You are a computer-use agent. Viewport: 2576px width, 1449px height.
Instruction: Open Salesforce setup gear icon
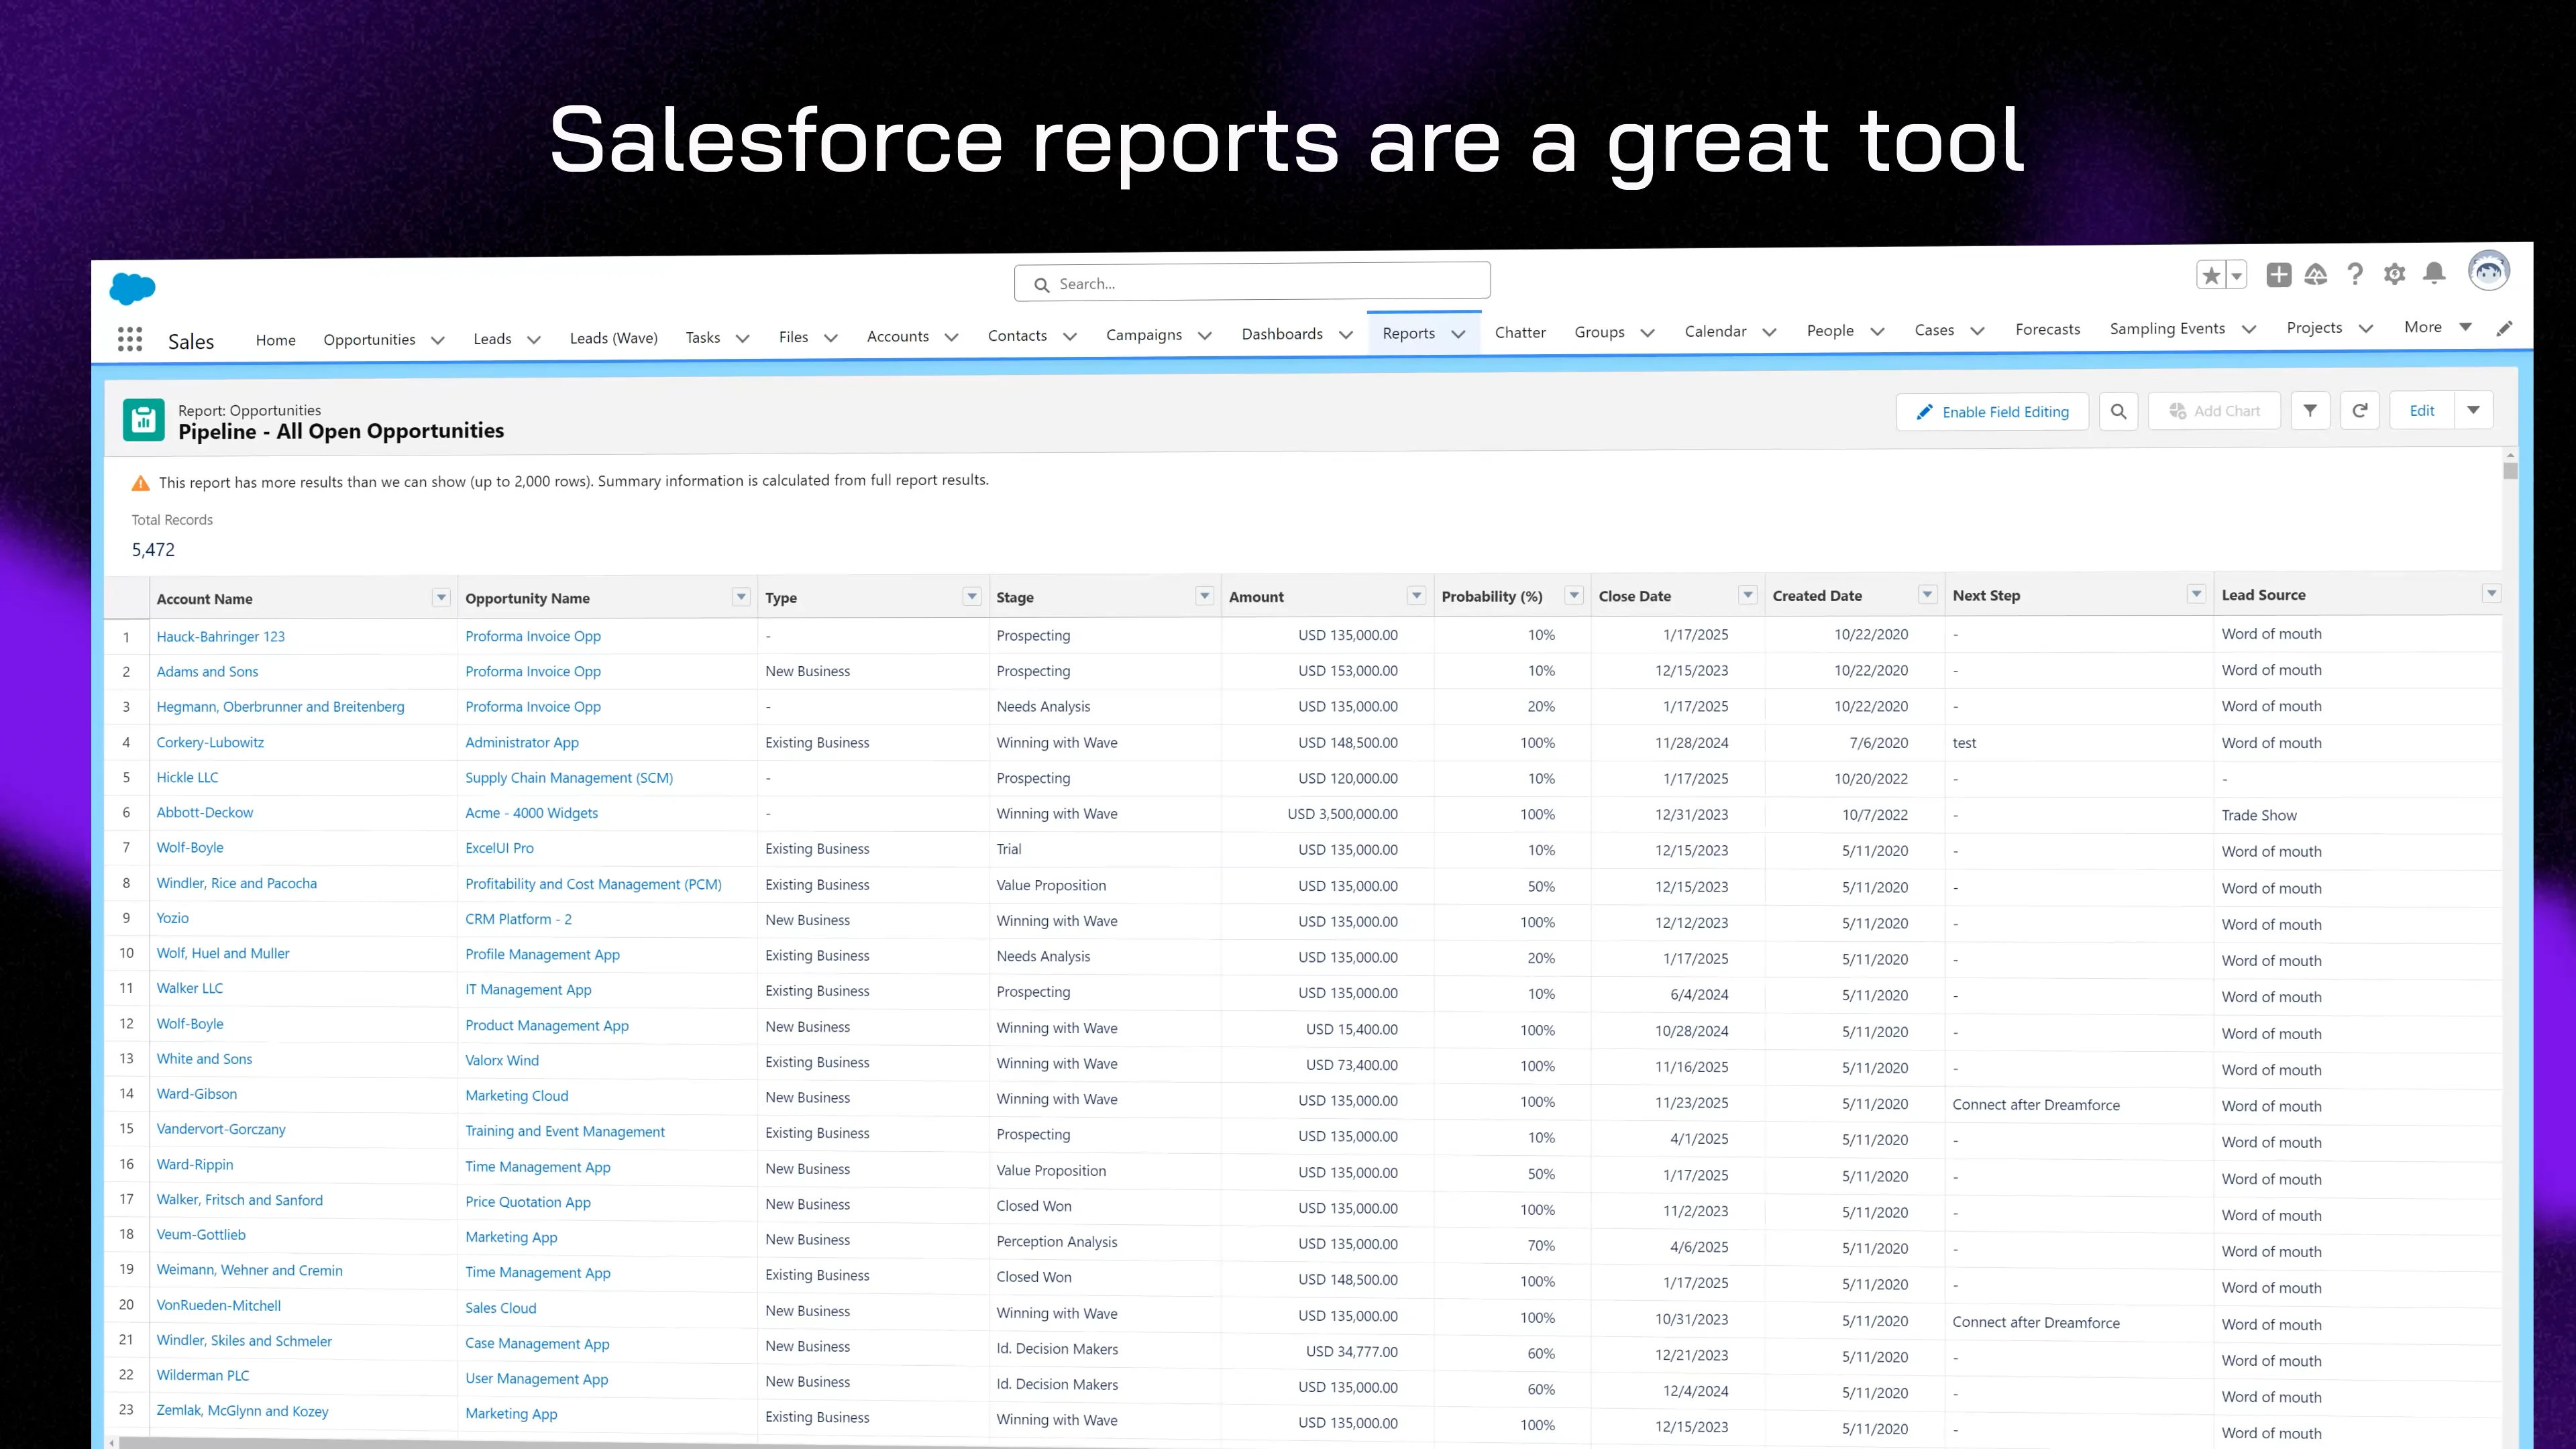click(x=2394, y=274)
